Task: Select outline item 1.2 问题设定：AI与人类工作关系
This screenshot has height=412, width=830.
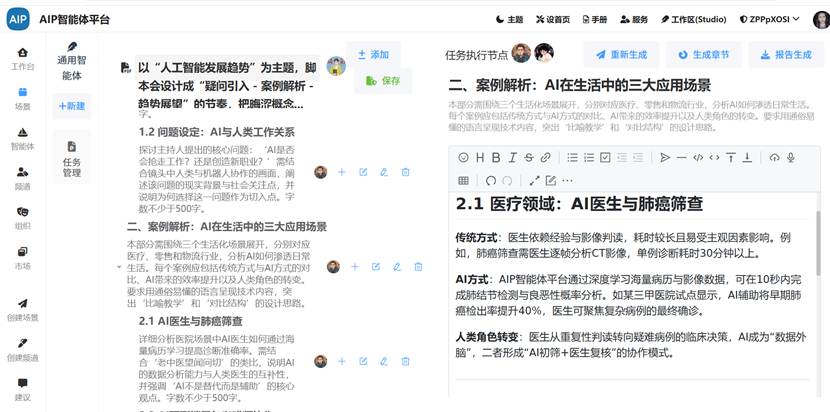Action: [216, 132]
